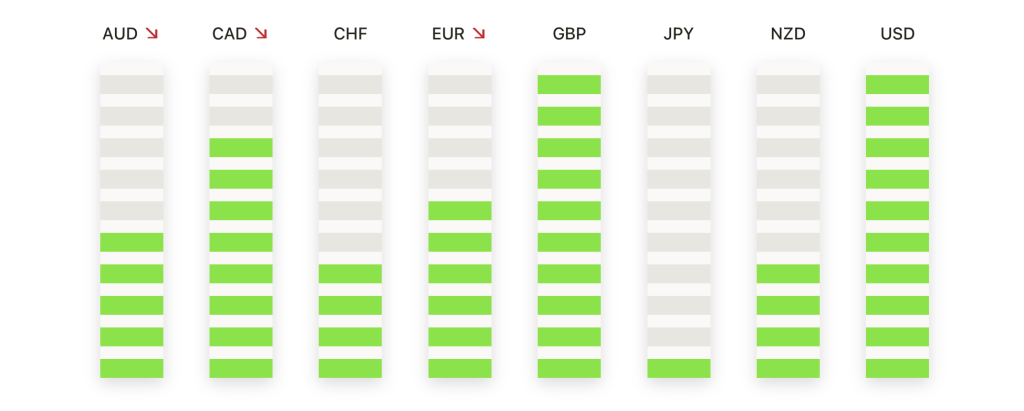1024x411 pixels.
Task: Open the EUR currency header
Action: [448, 34]
